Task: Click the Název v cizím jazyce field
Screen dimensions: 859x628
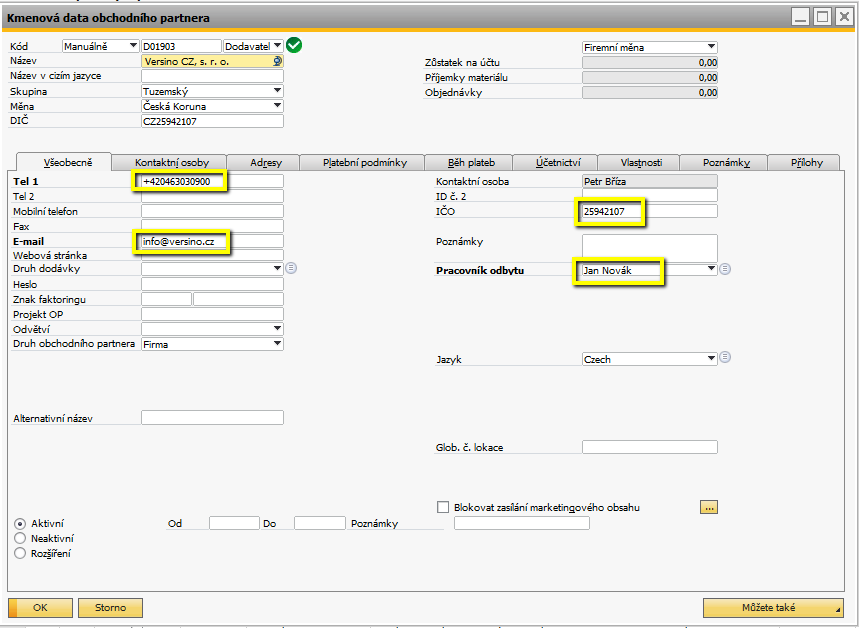Action: pos(213,76)
